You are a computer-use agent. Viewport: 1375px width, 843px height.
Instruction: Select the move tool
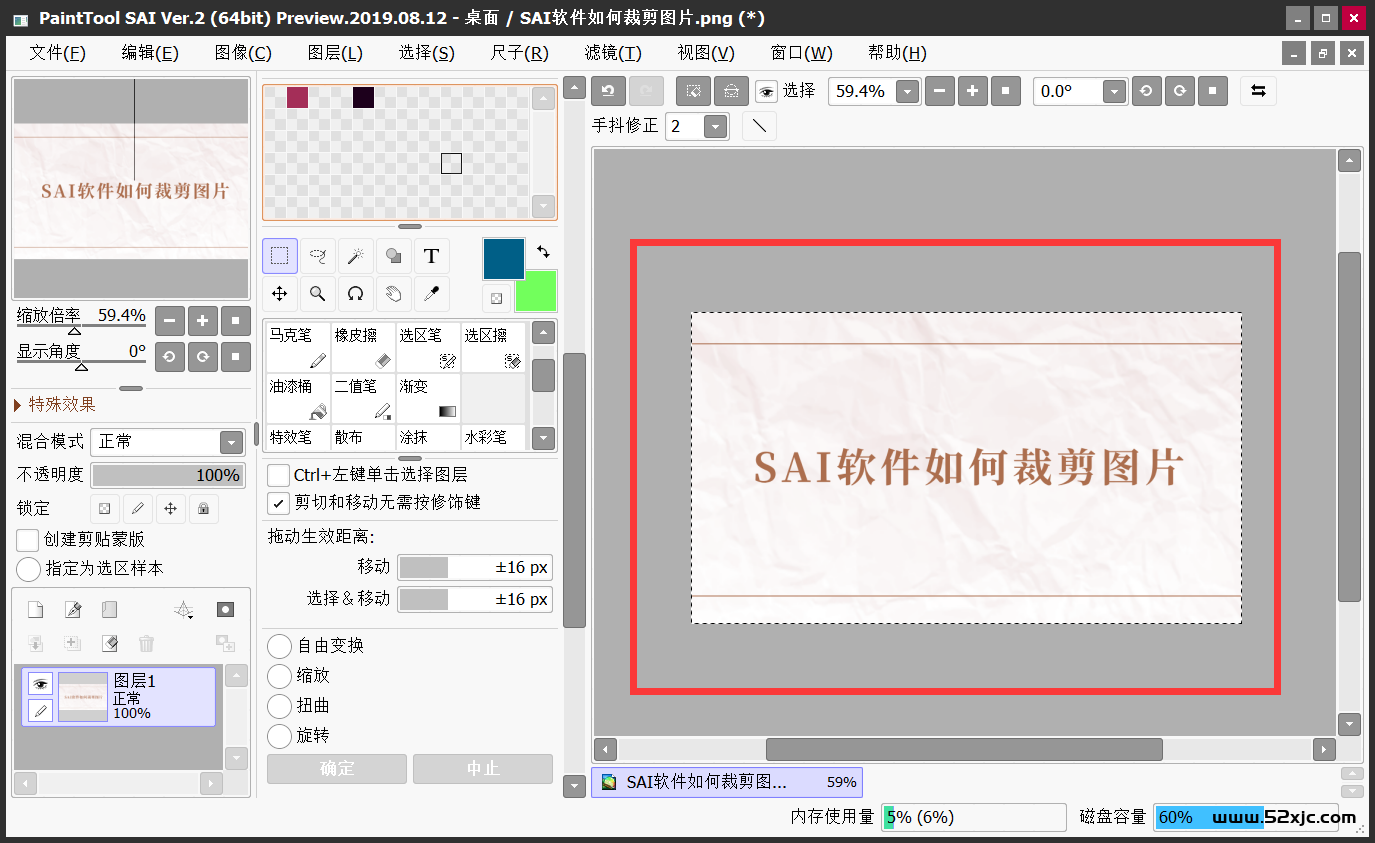point(280,294)
